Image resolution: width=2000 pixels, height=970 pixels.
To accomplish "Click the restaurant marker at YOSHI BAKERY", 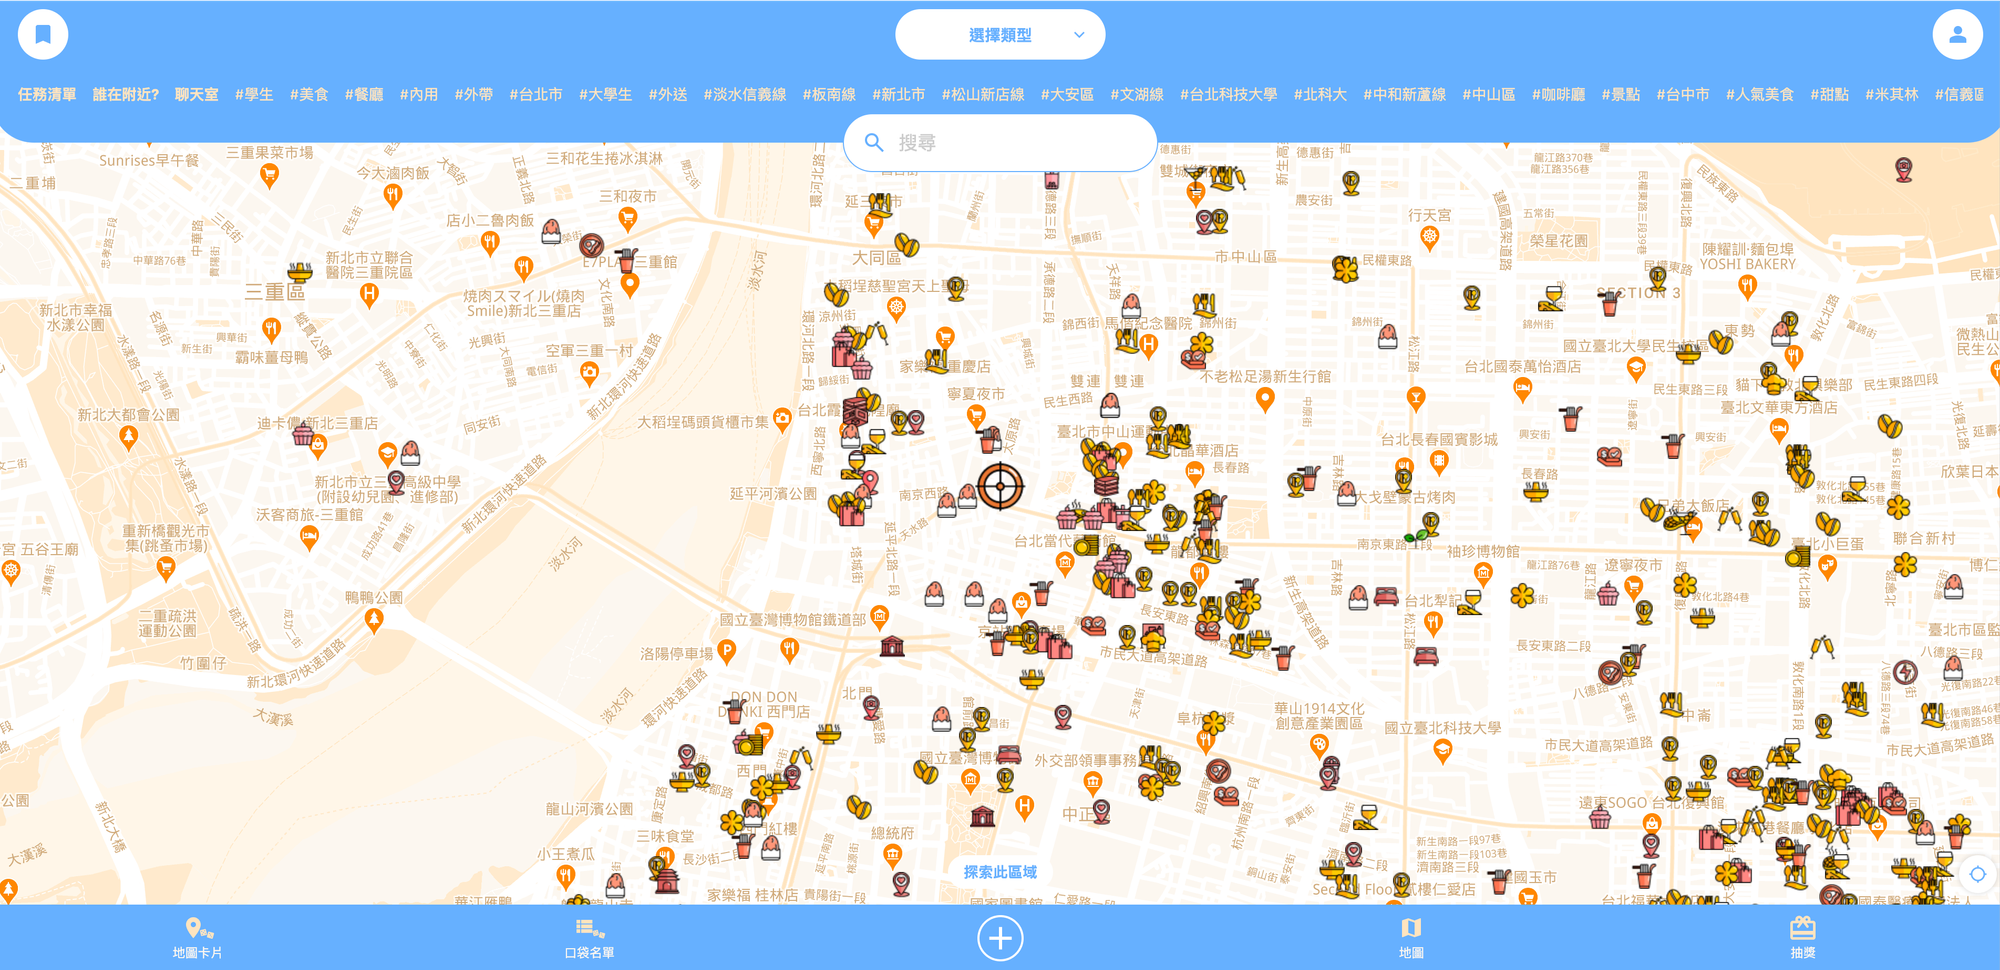I will 1747,288.
